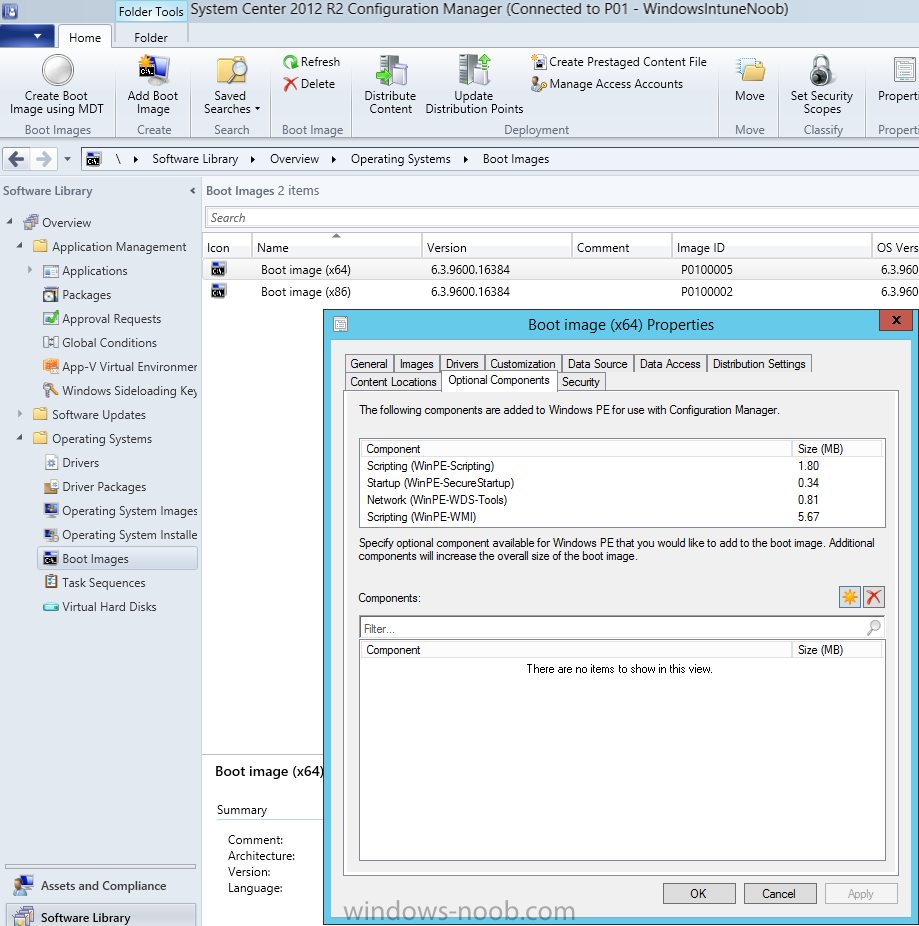Collapse the Operating Systems node

pos(19,438)
